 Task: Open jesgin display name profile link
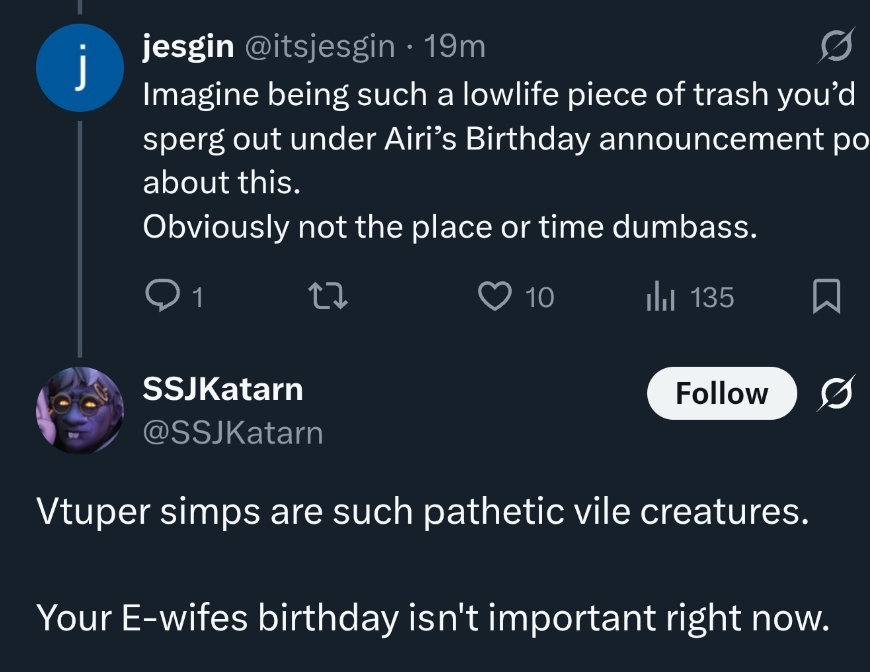pyautogui.click(x=189, y=46)
